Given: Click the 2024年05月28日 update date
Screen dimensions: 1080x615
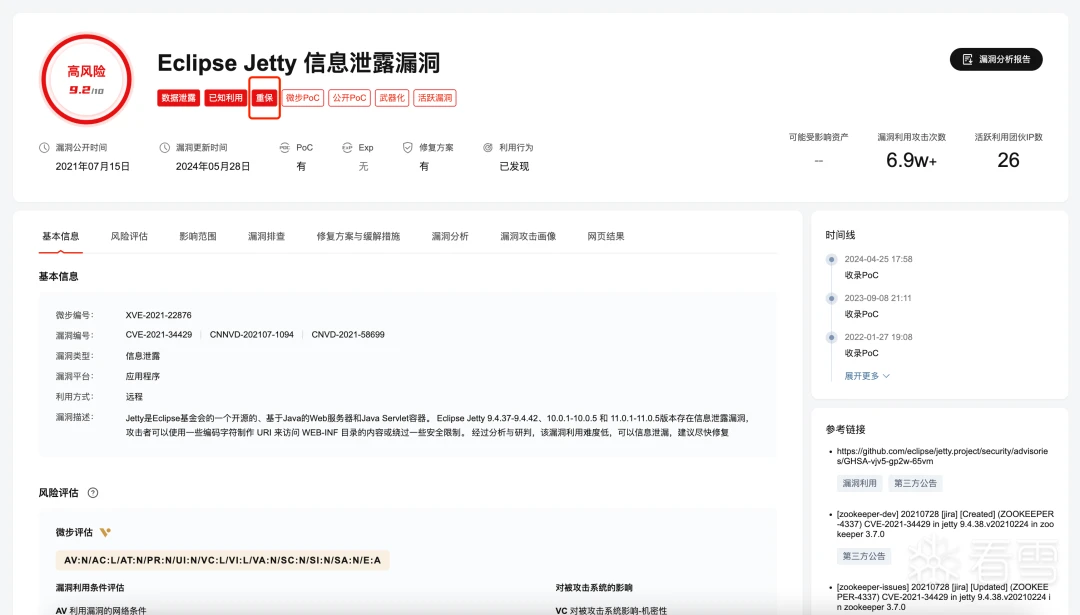Looking at the screenshot, I should (x=213, y=167).
